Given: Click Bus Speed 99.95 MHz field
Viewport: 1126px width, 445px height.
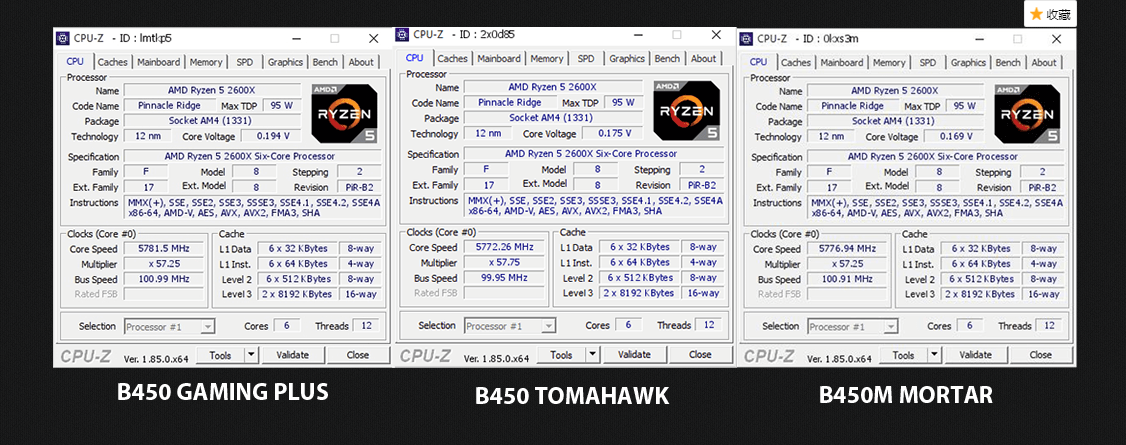Looking at the screenshot, I should 504,278.
